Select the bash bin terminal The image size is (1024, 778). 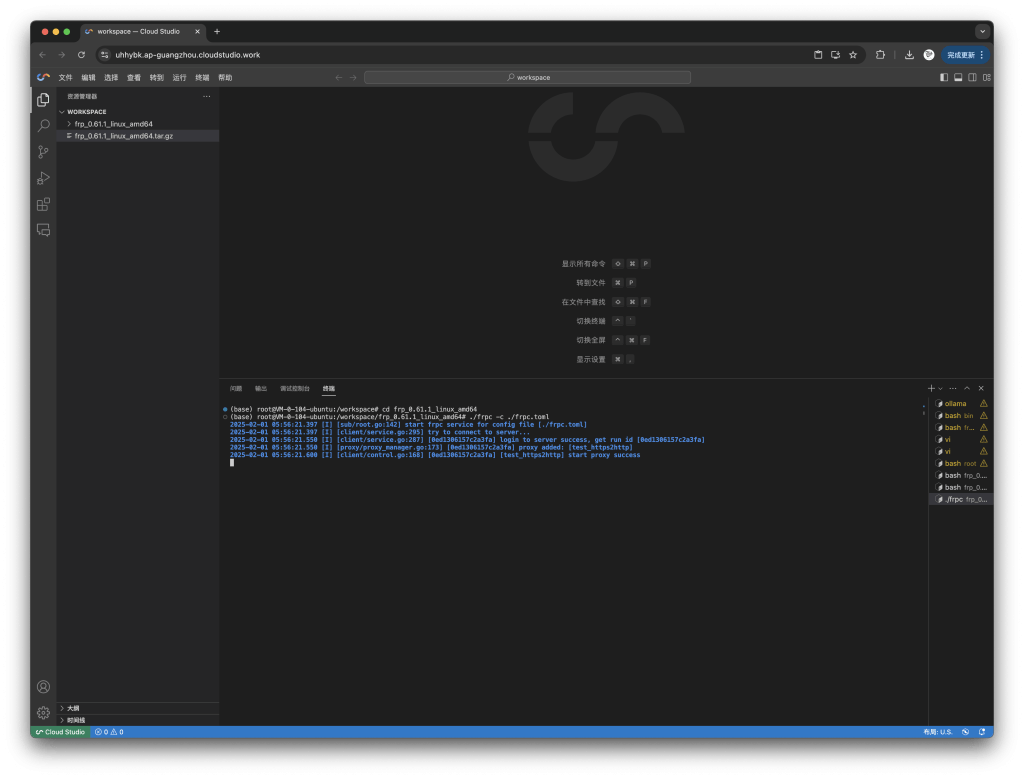(x=961, y=415)
